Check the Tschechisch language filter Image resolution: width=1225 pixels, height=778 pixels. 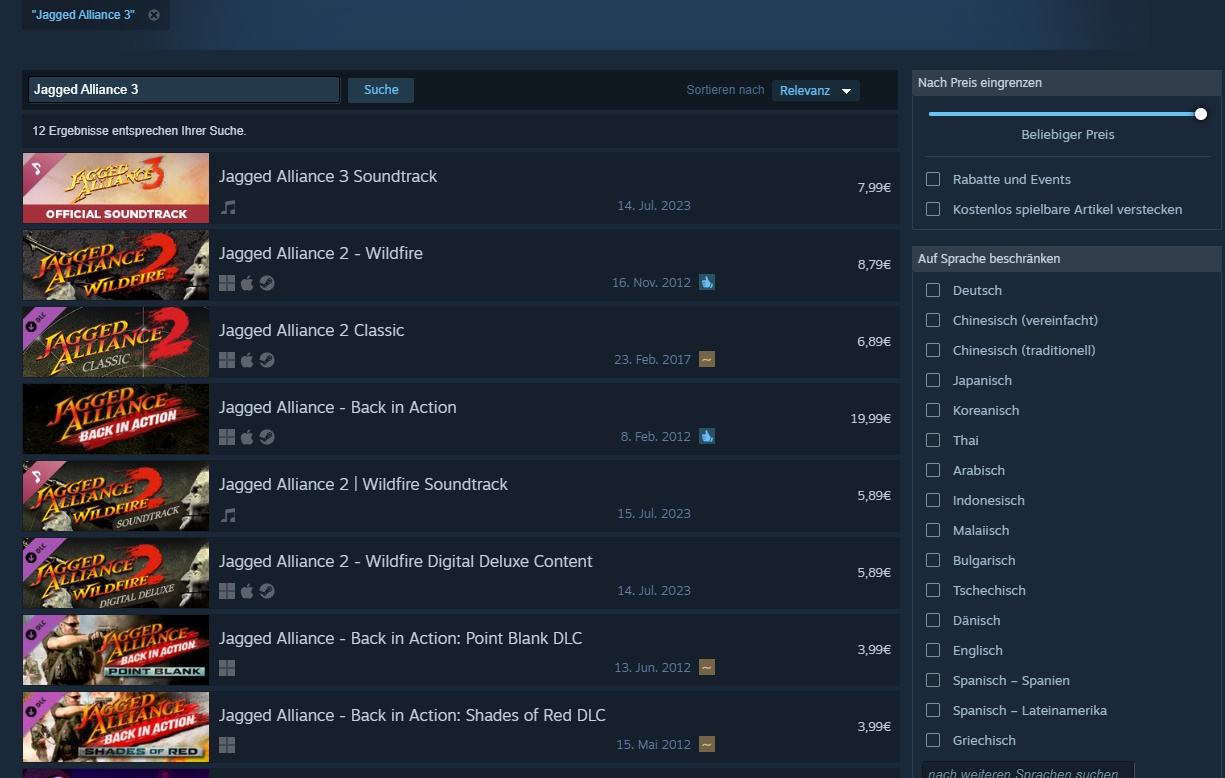[x=933, y=590]
